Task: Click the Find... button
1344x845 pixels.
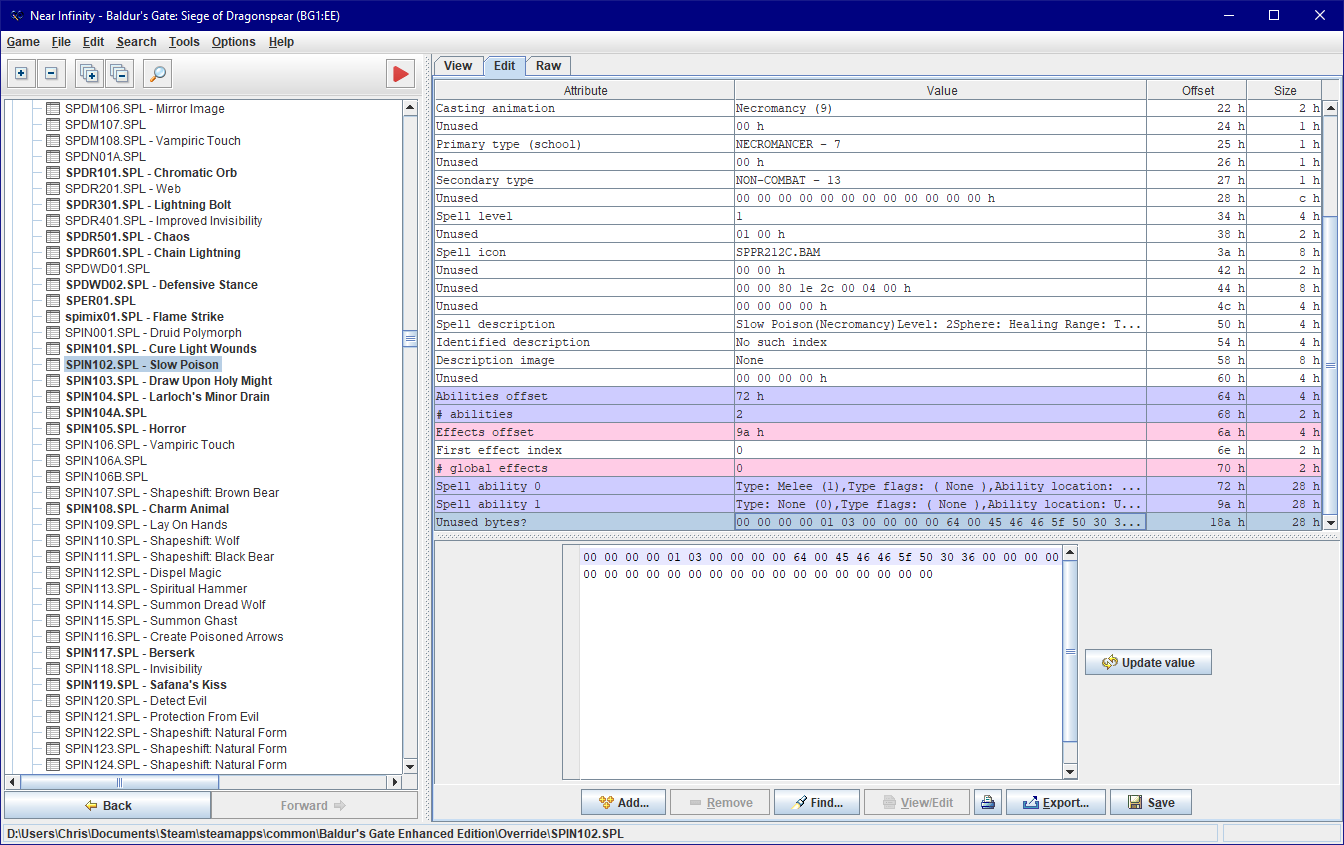Action: coord(816,802)
